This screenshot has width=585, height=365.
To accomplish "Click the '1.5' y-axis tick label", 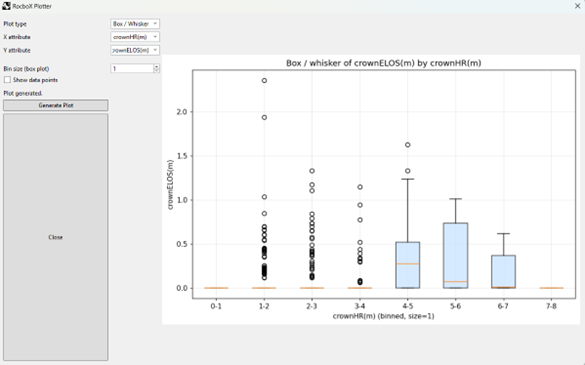I will (x=182, y=156).
